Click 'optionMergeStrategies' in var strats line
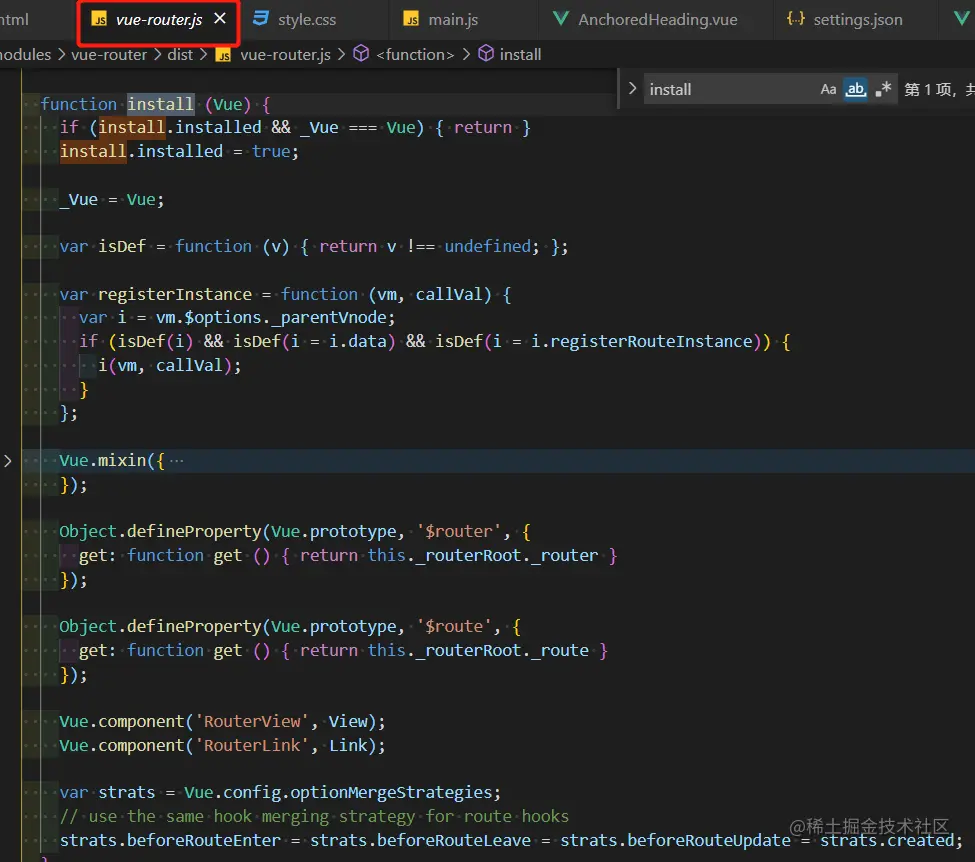975x862 pixels. pos(391,792)
